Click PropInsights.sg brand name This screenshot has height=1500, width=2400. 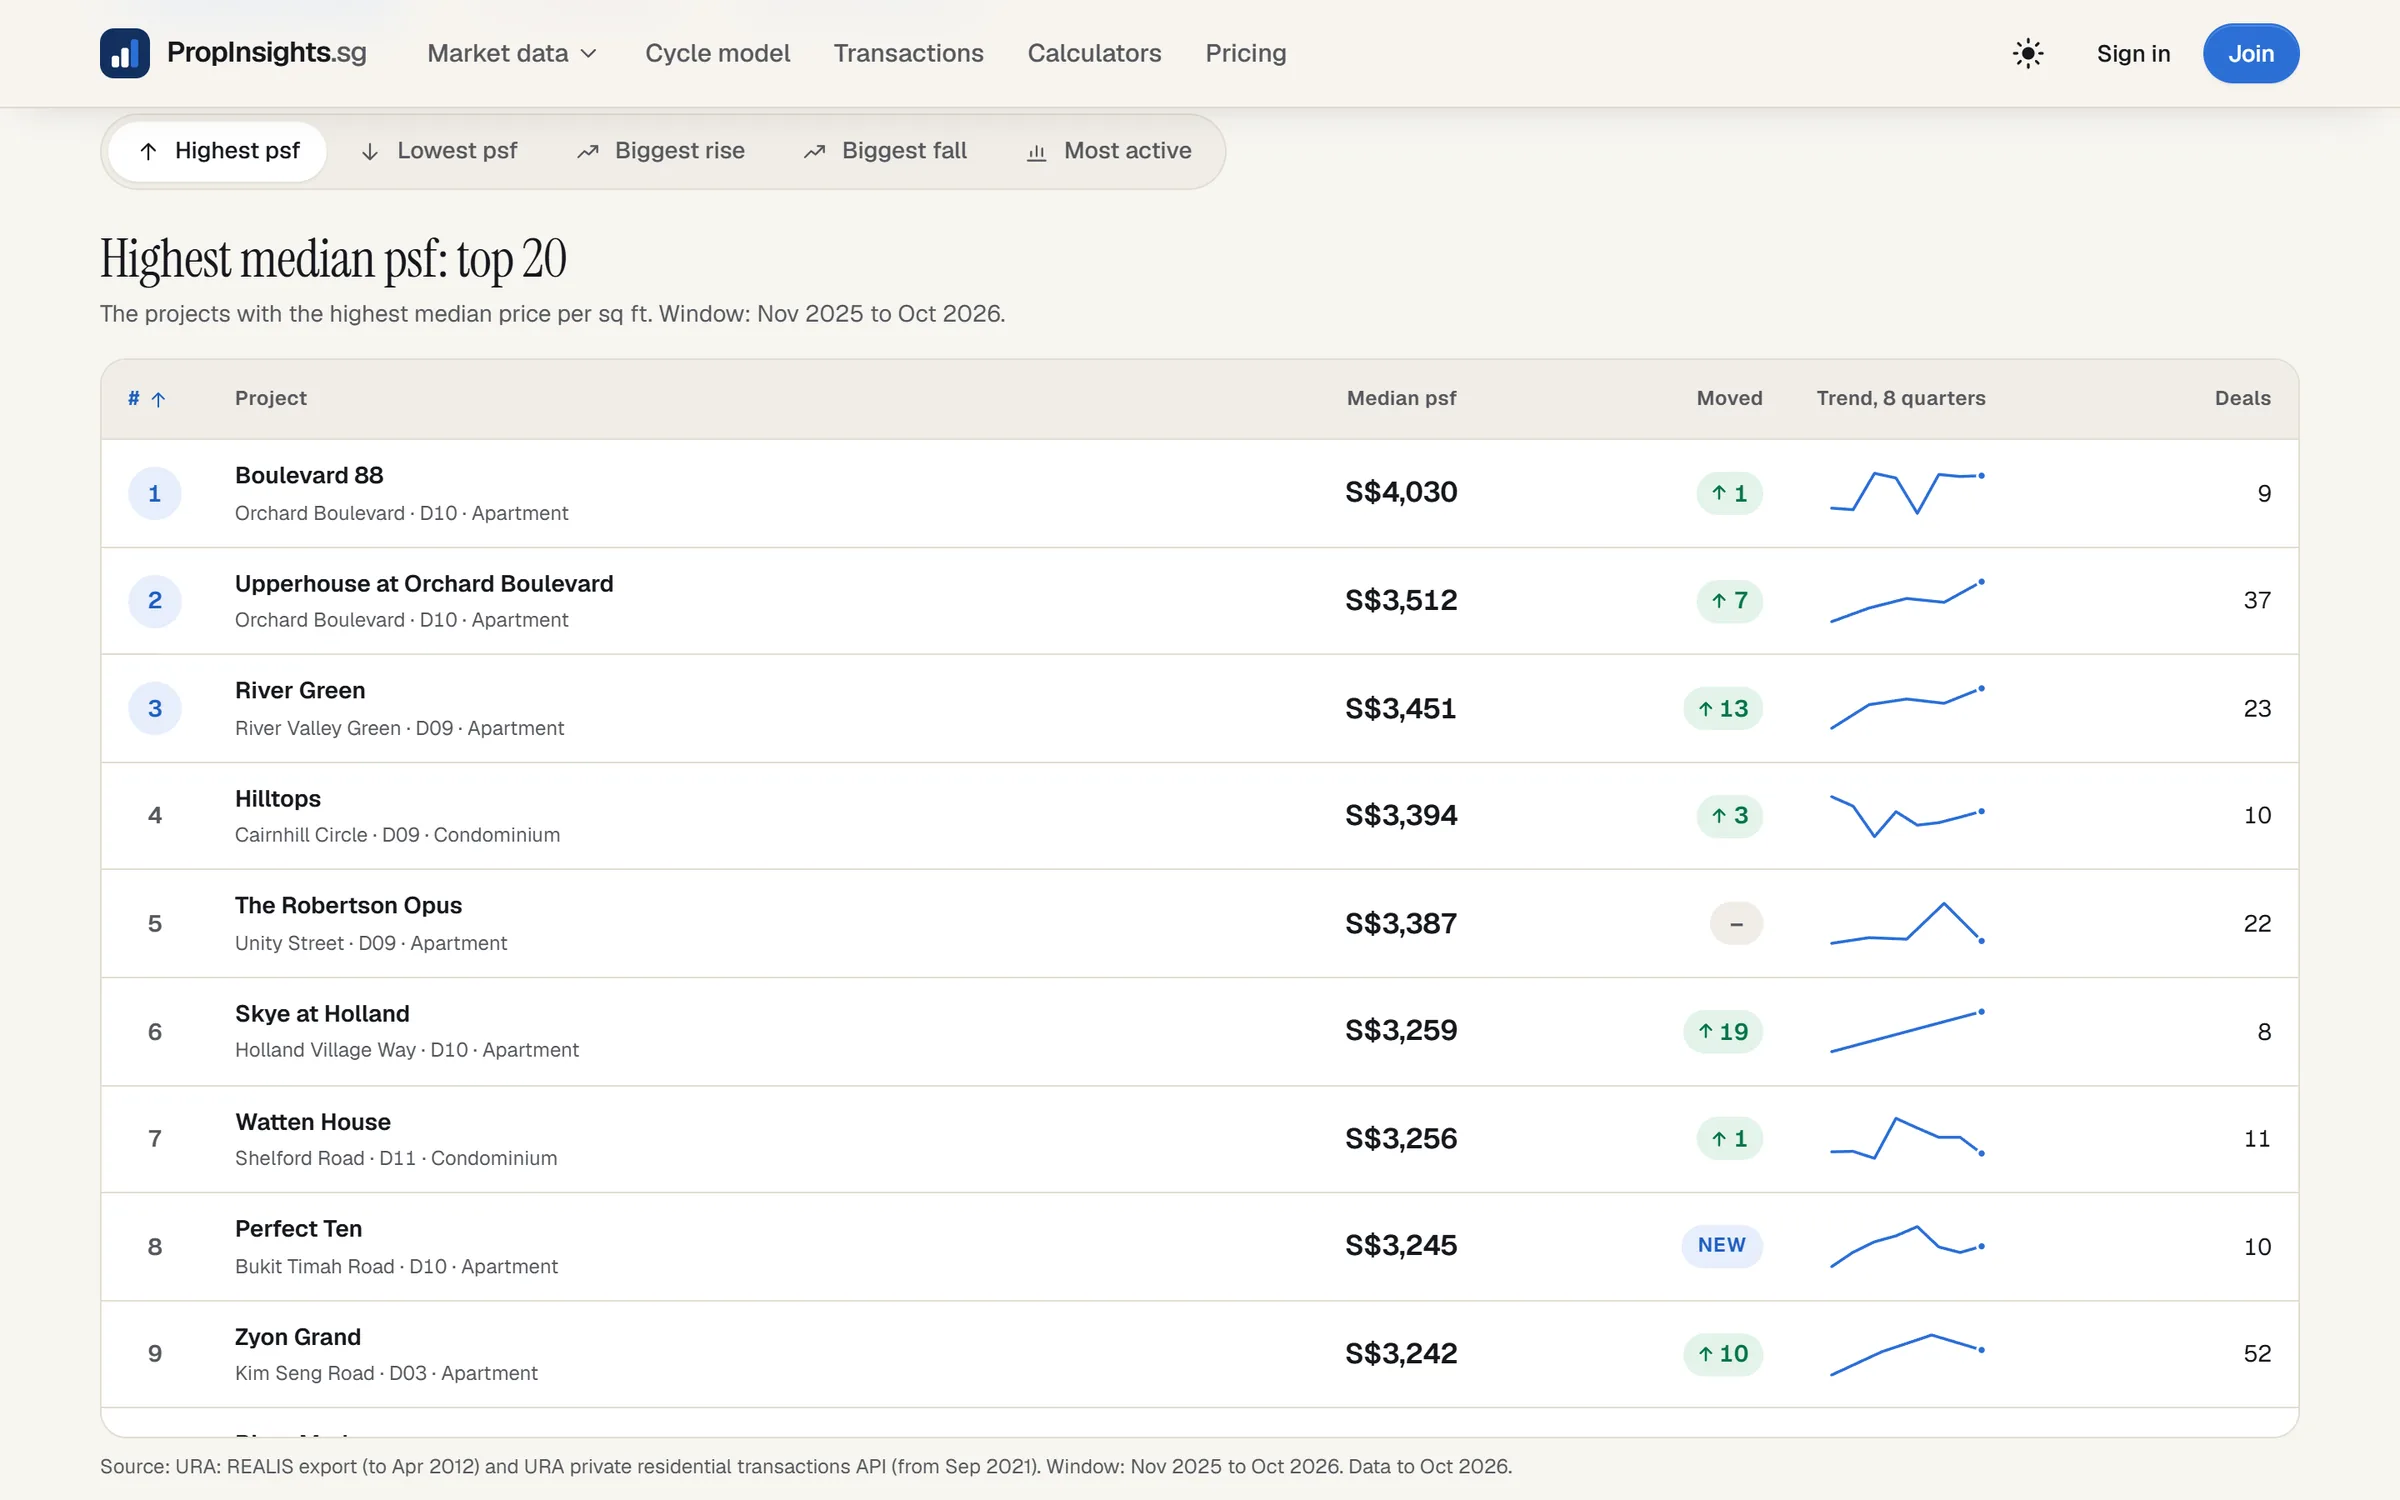point(266,52)
